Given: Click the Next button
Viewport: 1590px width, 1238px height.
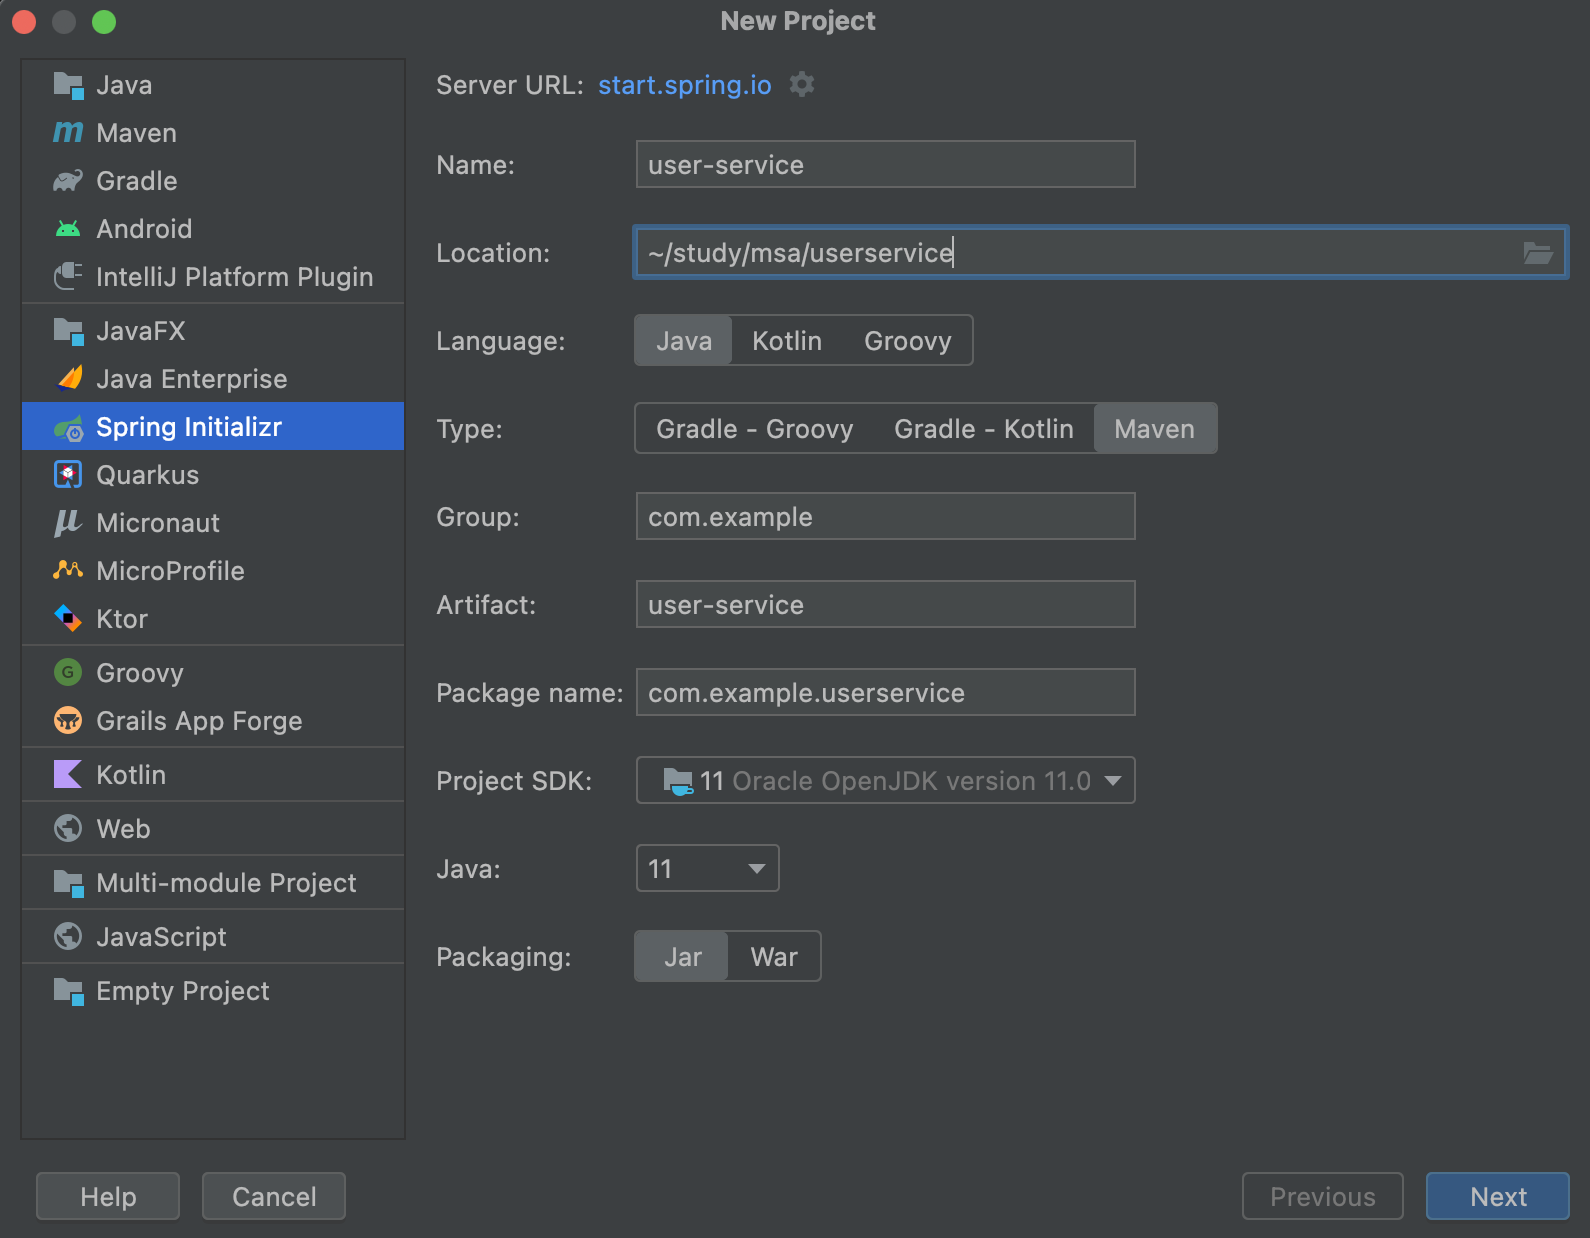Looking at the screenshot, I should [1498, 1196].
